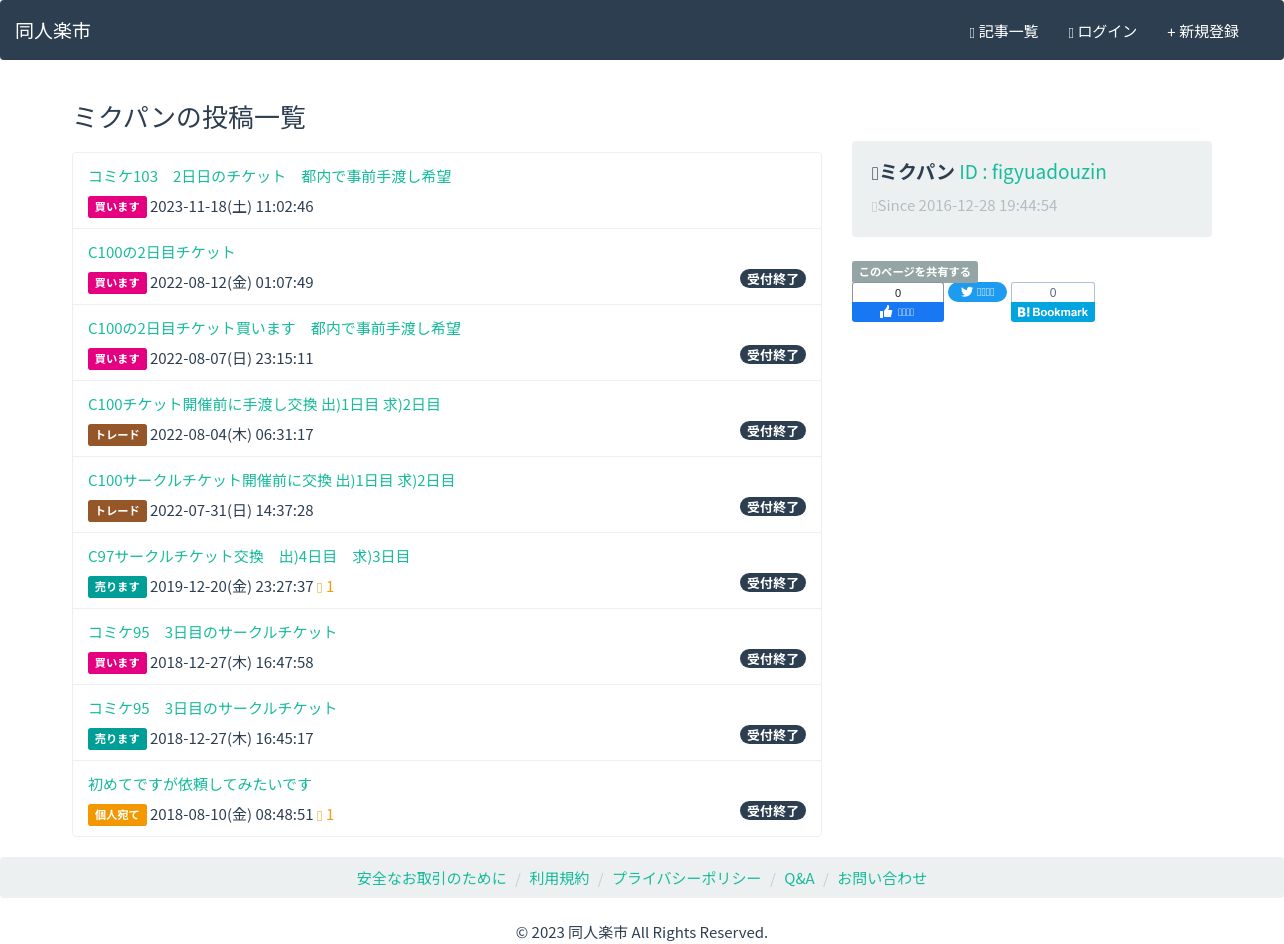Click 受付終了 badge on the 16:45:17 コミケ95 post

pyautogui.click(x=773, y=735)
